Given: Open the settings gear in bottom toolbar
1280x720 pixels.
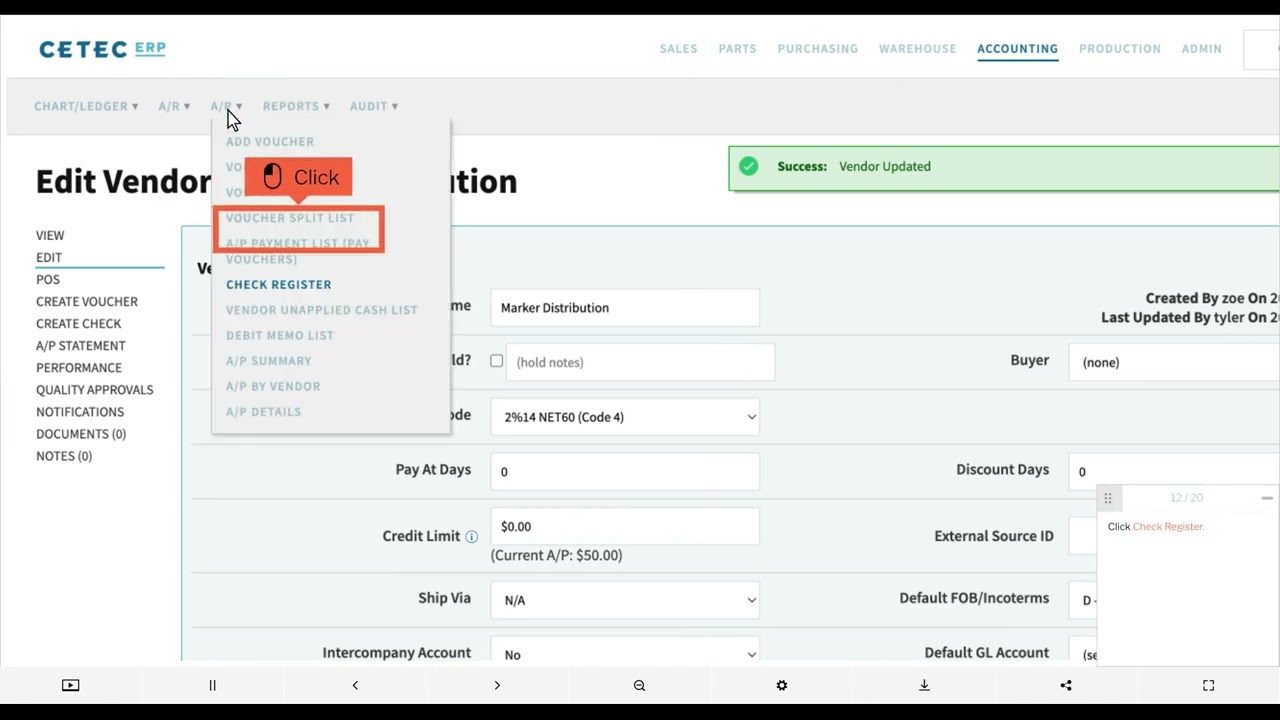Looking at the screenshot, I should (x=782, y=685).
